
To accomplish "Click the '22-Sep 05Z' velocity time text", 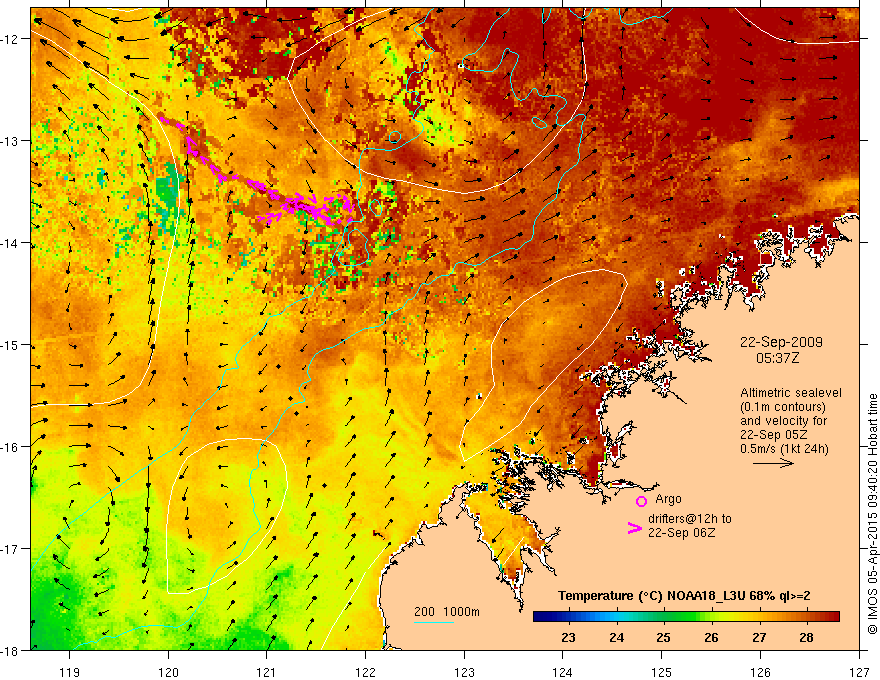I will 776,435.
